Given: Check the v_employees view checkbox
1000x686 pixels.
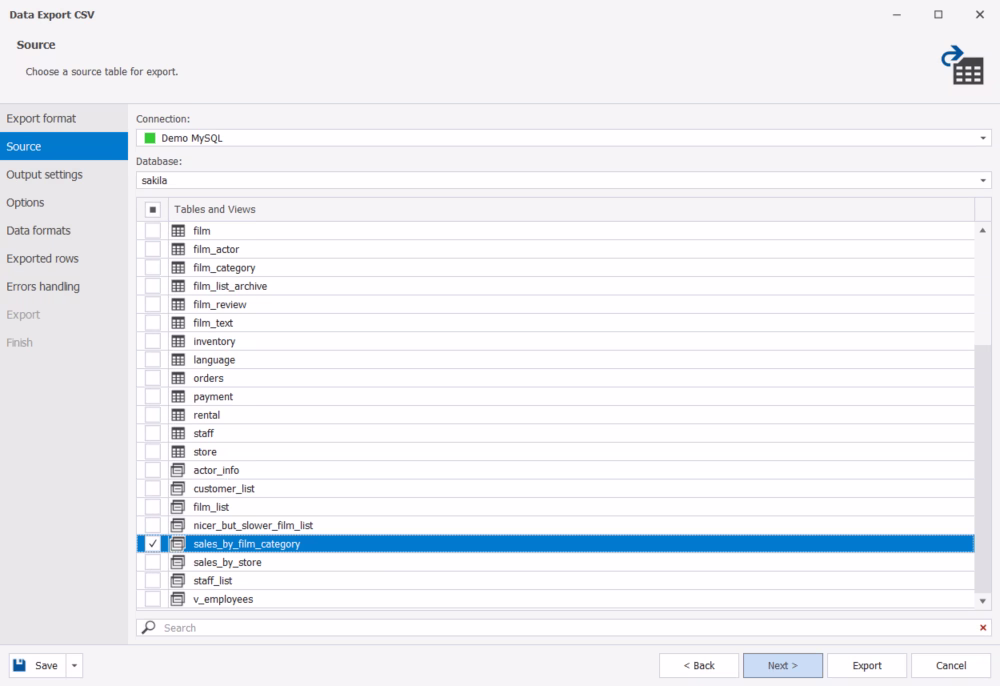Looking at the screenshot, I should [x=152, y=599].
